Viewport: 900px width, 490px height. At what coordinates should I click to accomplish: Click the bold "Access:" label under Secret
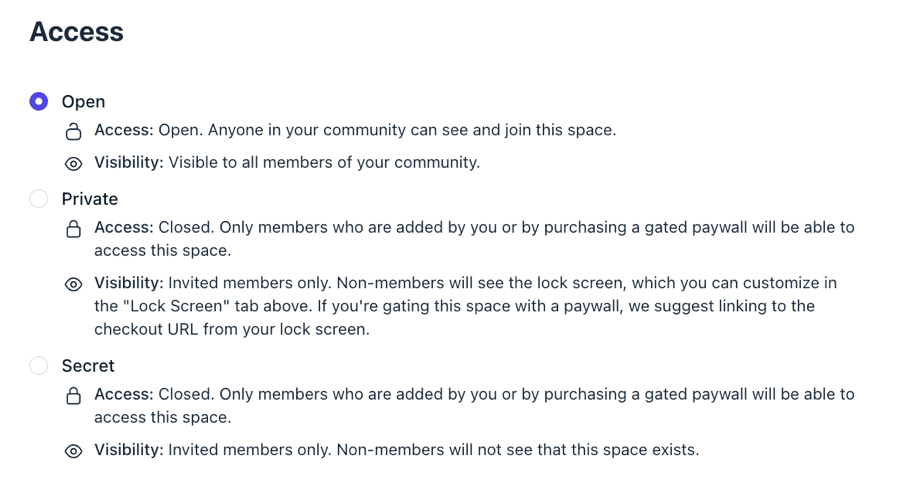click(x=124, y=394)
